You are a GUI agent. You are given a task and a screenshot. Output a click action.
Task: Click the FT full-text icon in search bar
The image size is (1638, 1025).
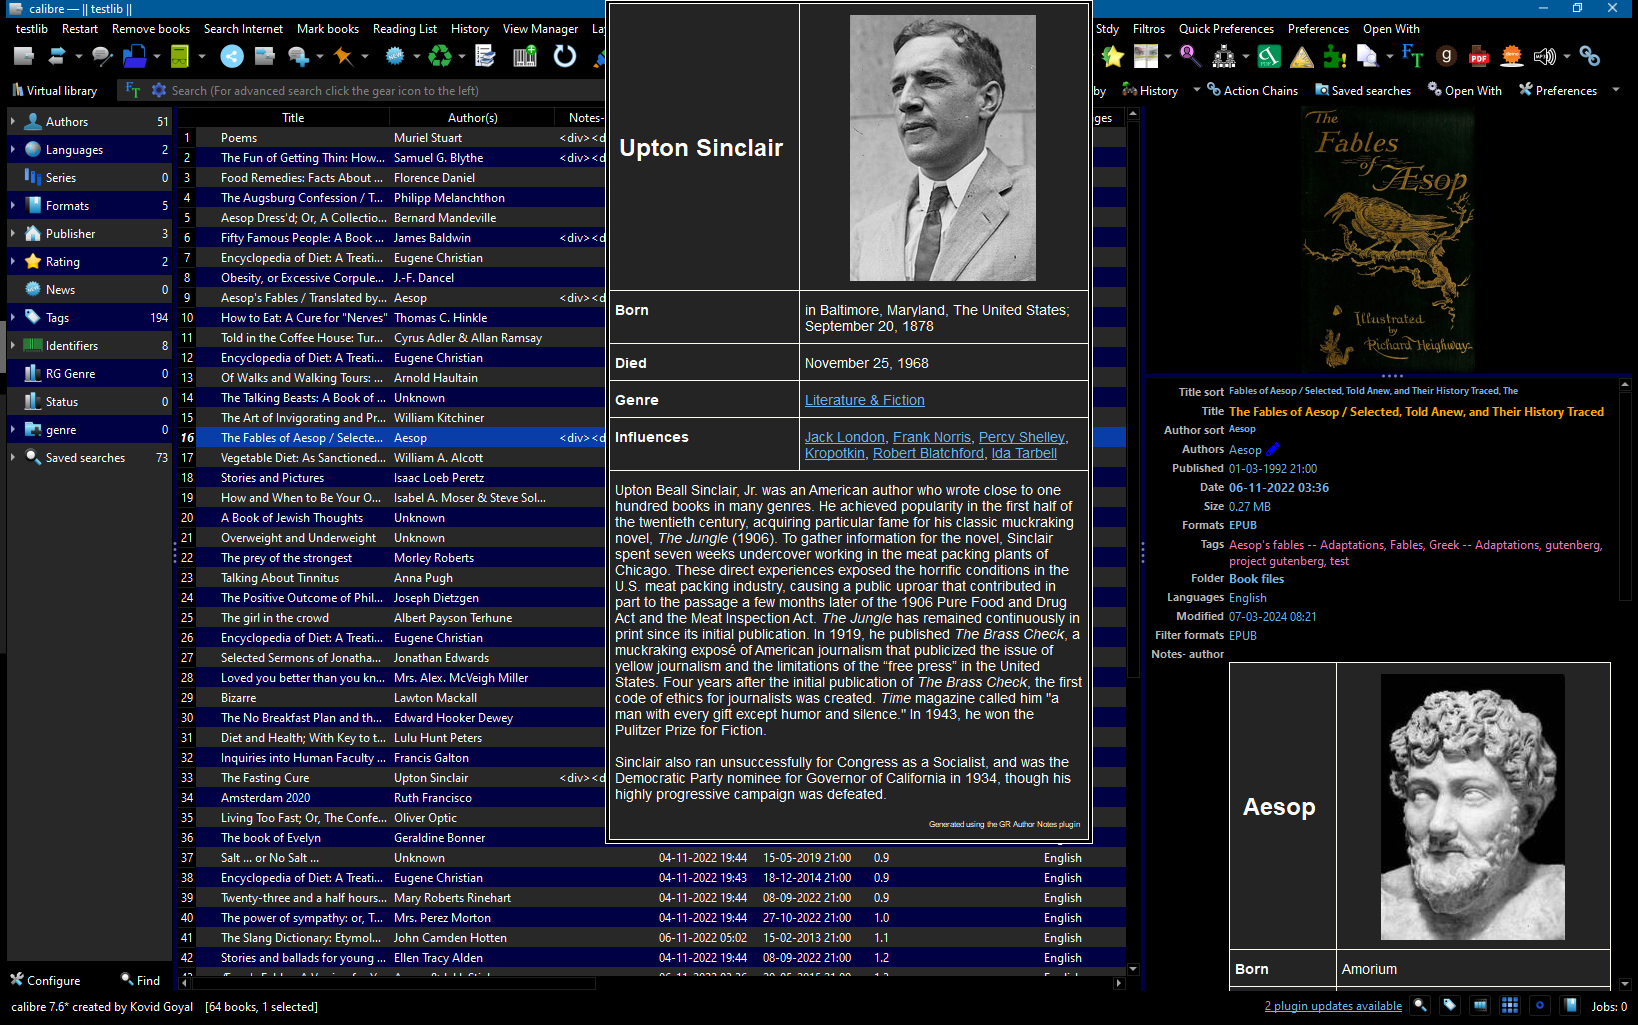point(133,90)
